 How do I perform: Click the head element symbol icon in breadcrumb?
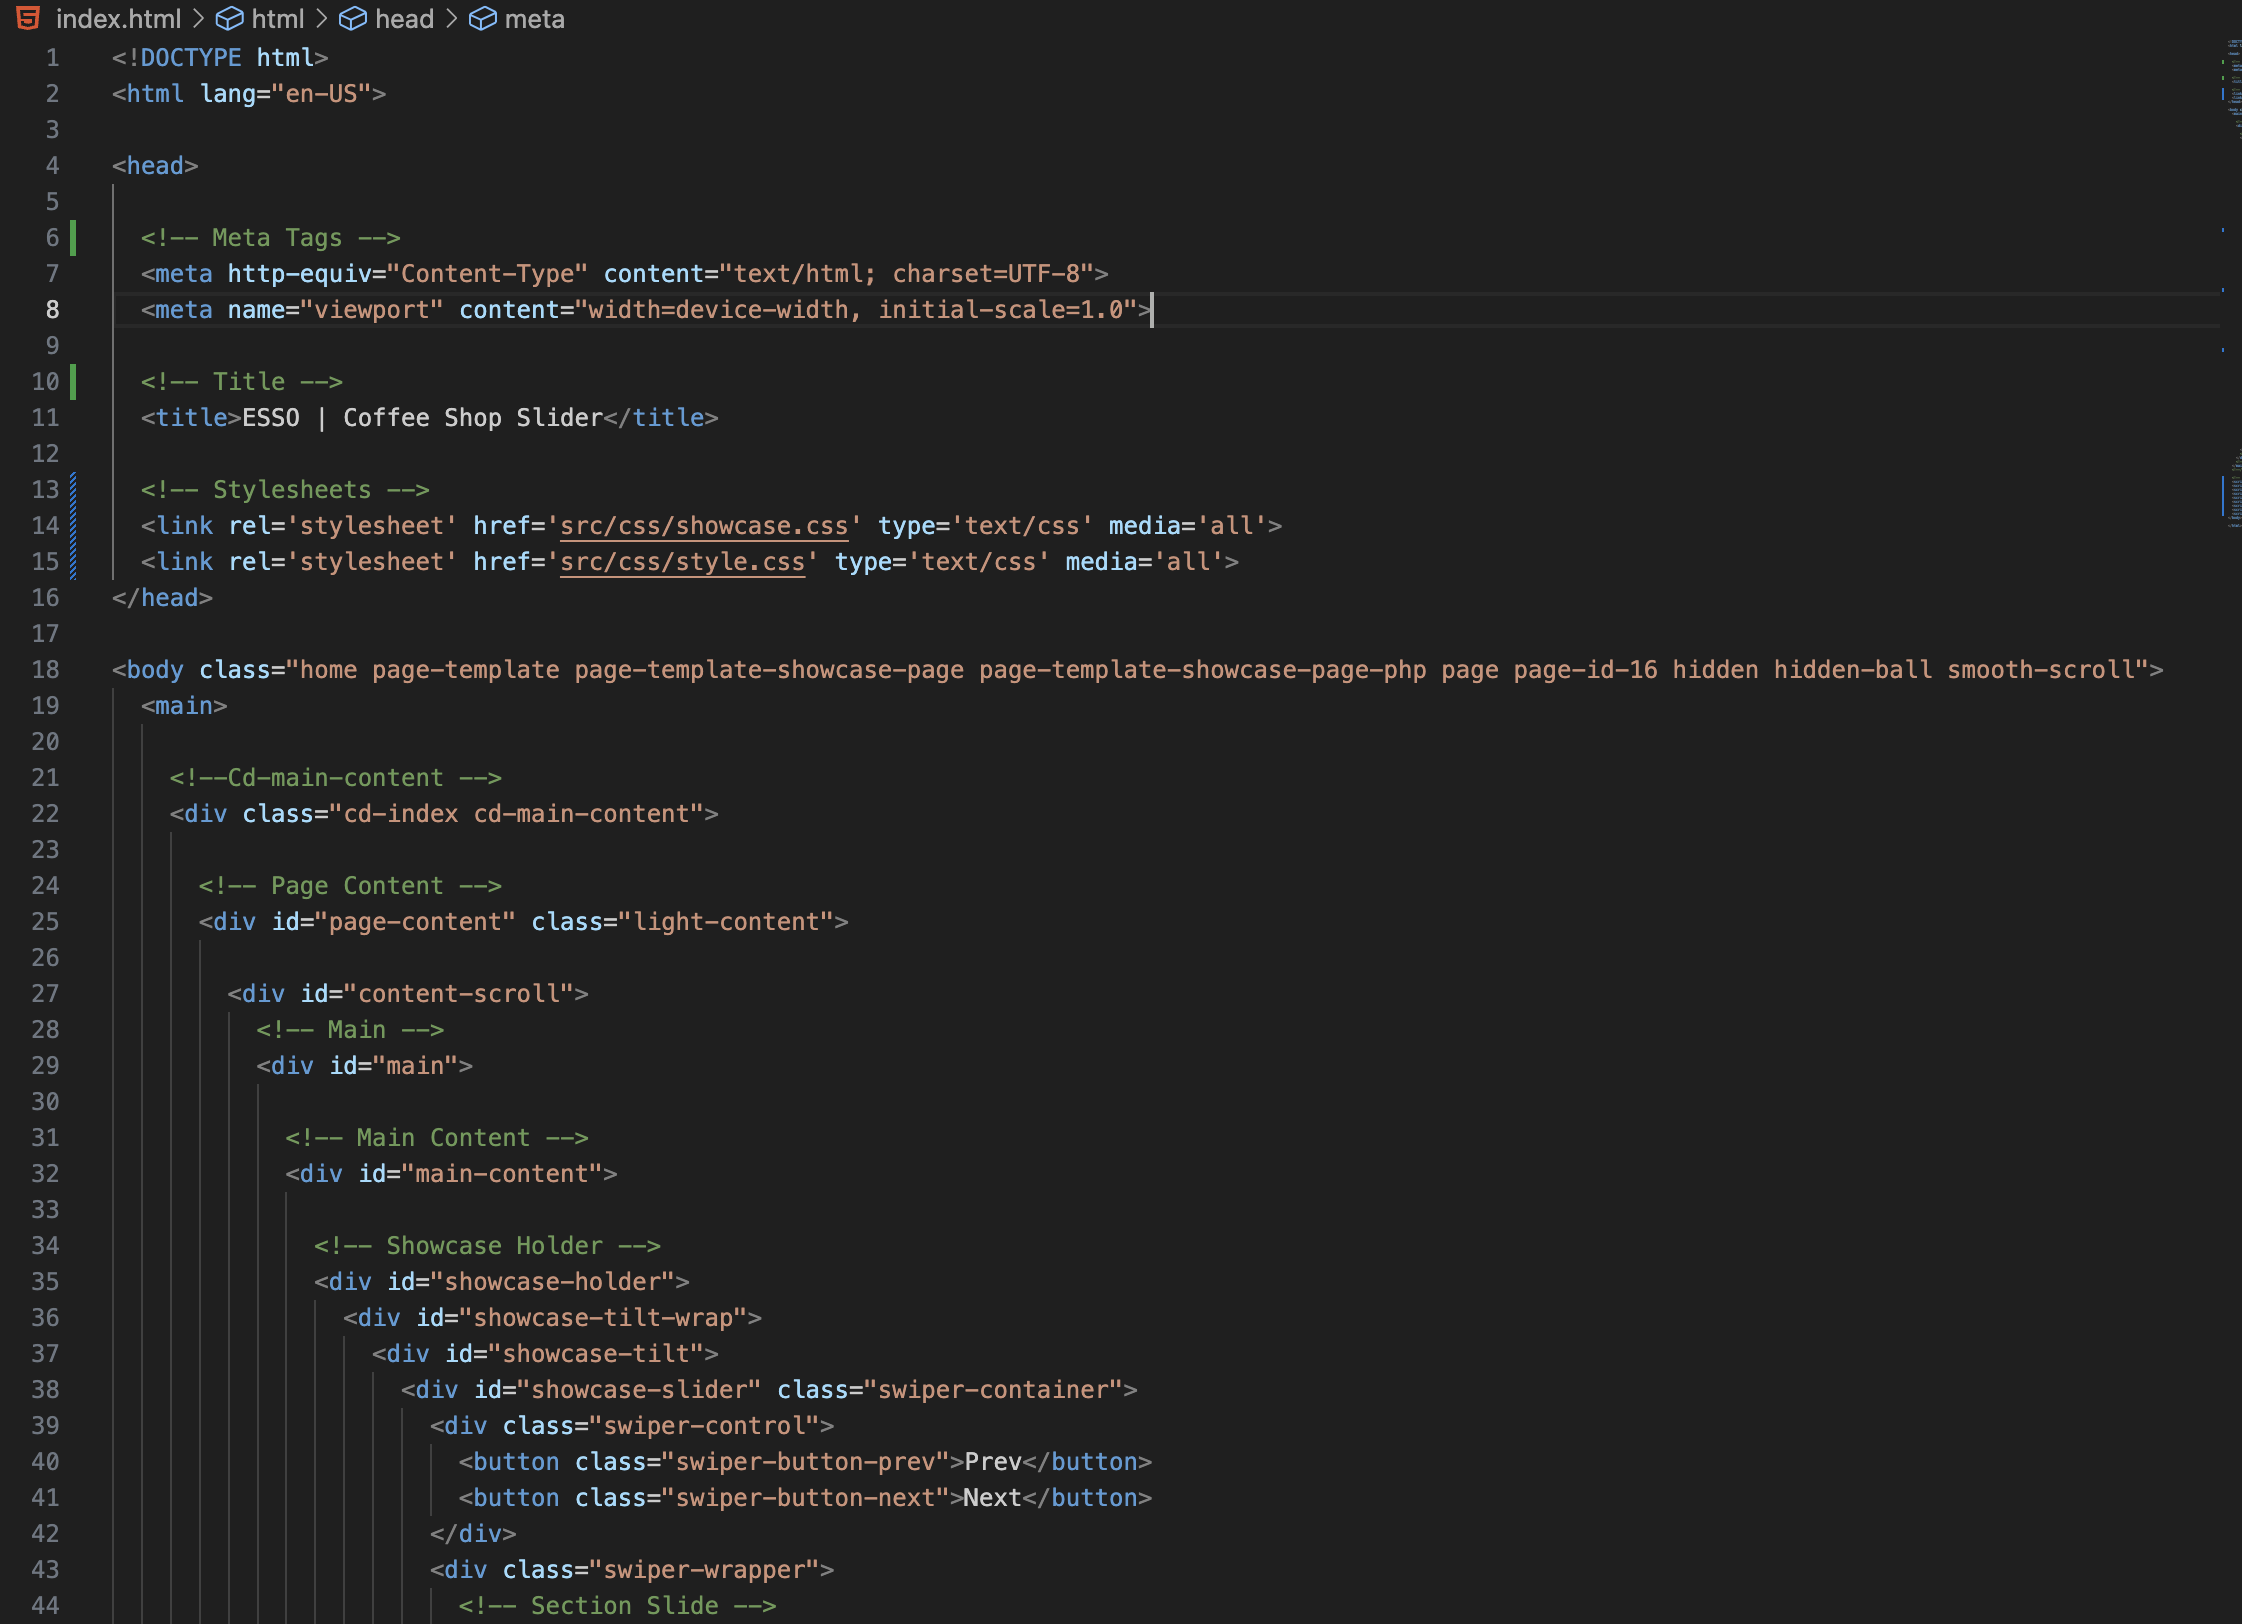pos(354,19)
